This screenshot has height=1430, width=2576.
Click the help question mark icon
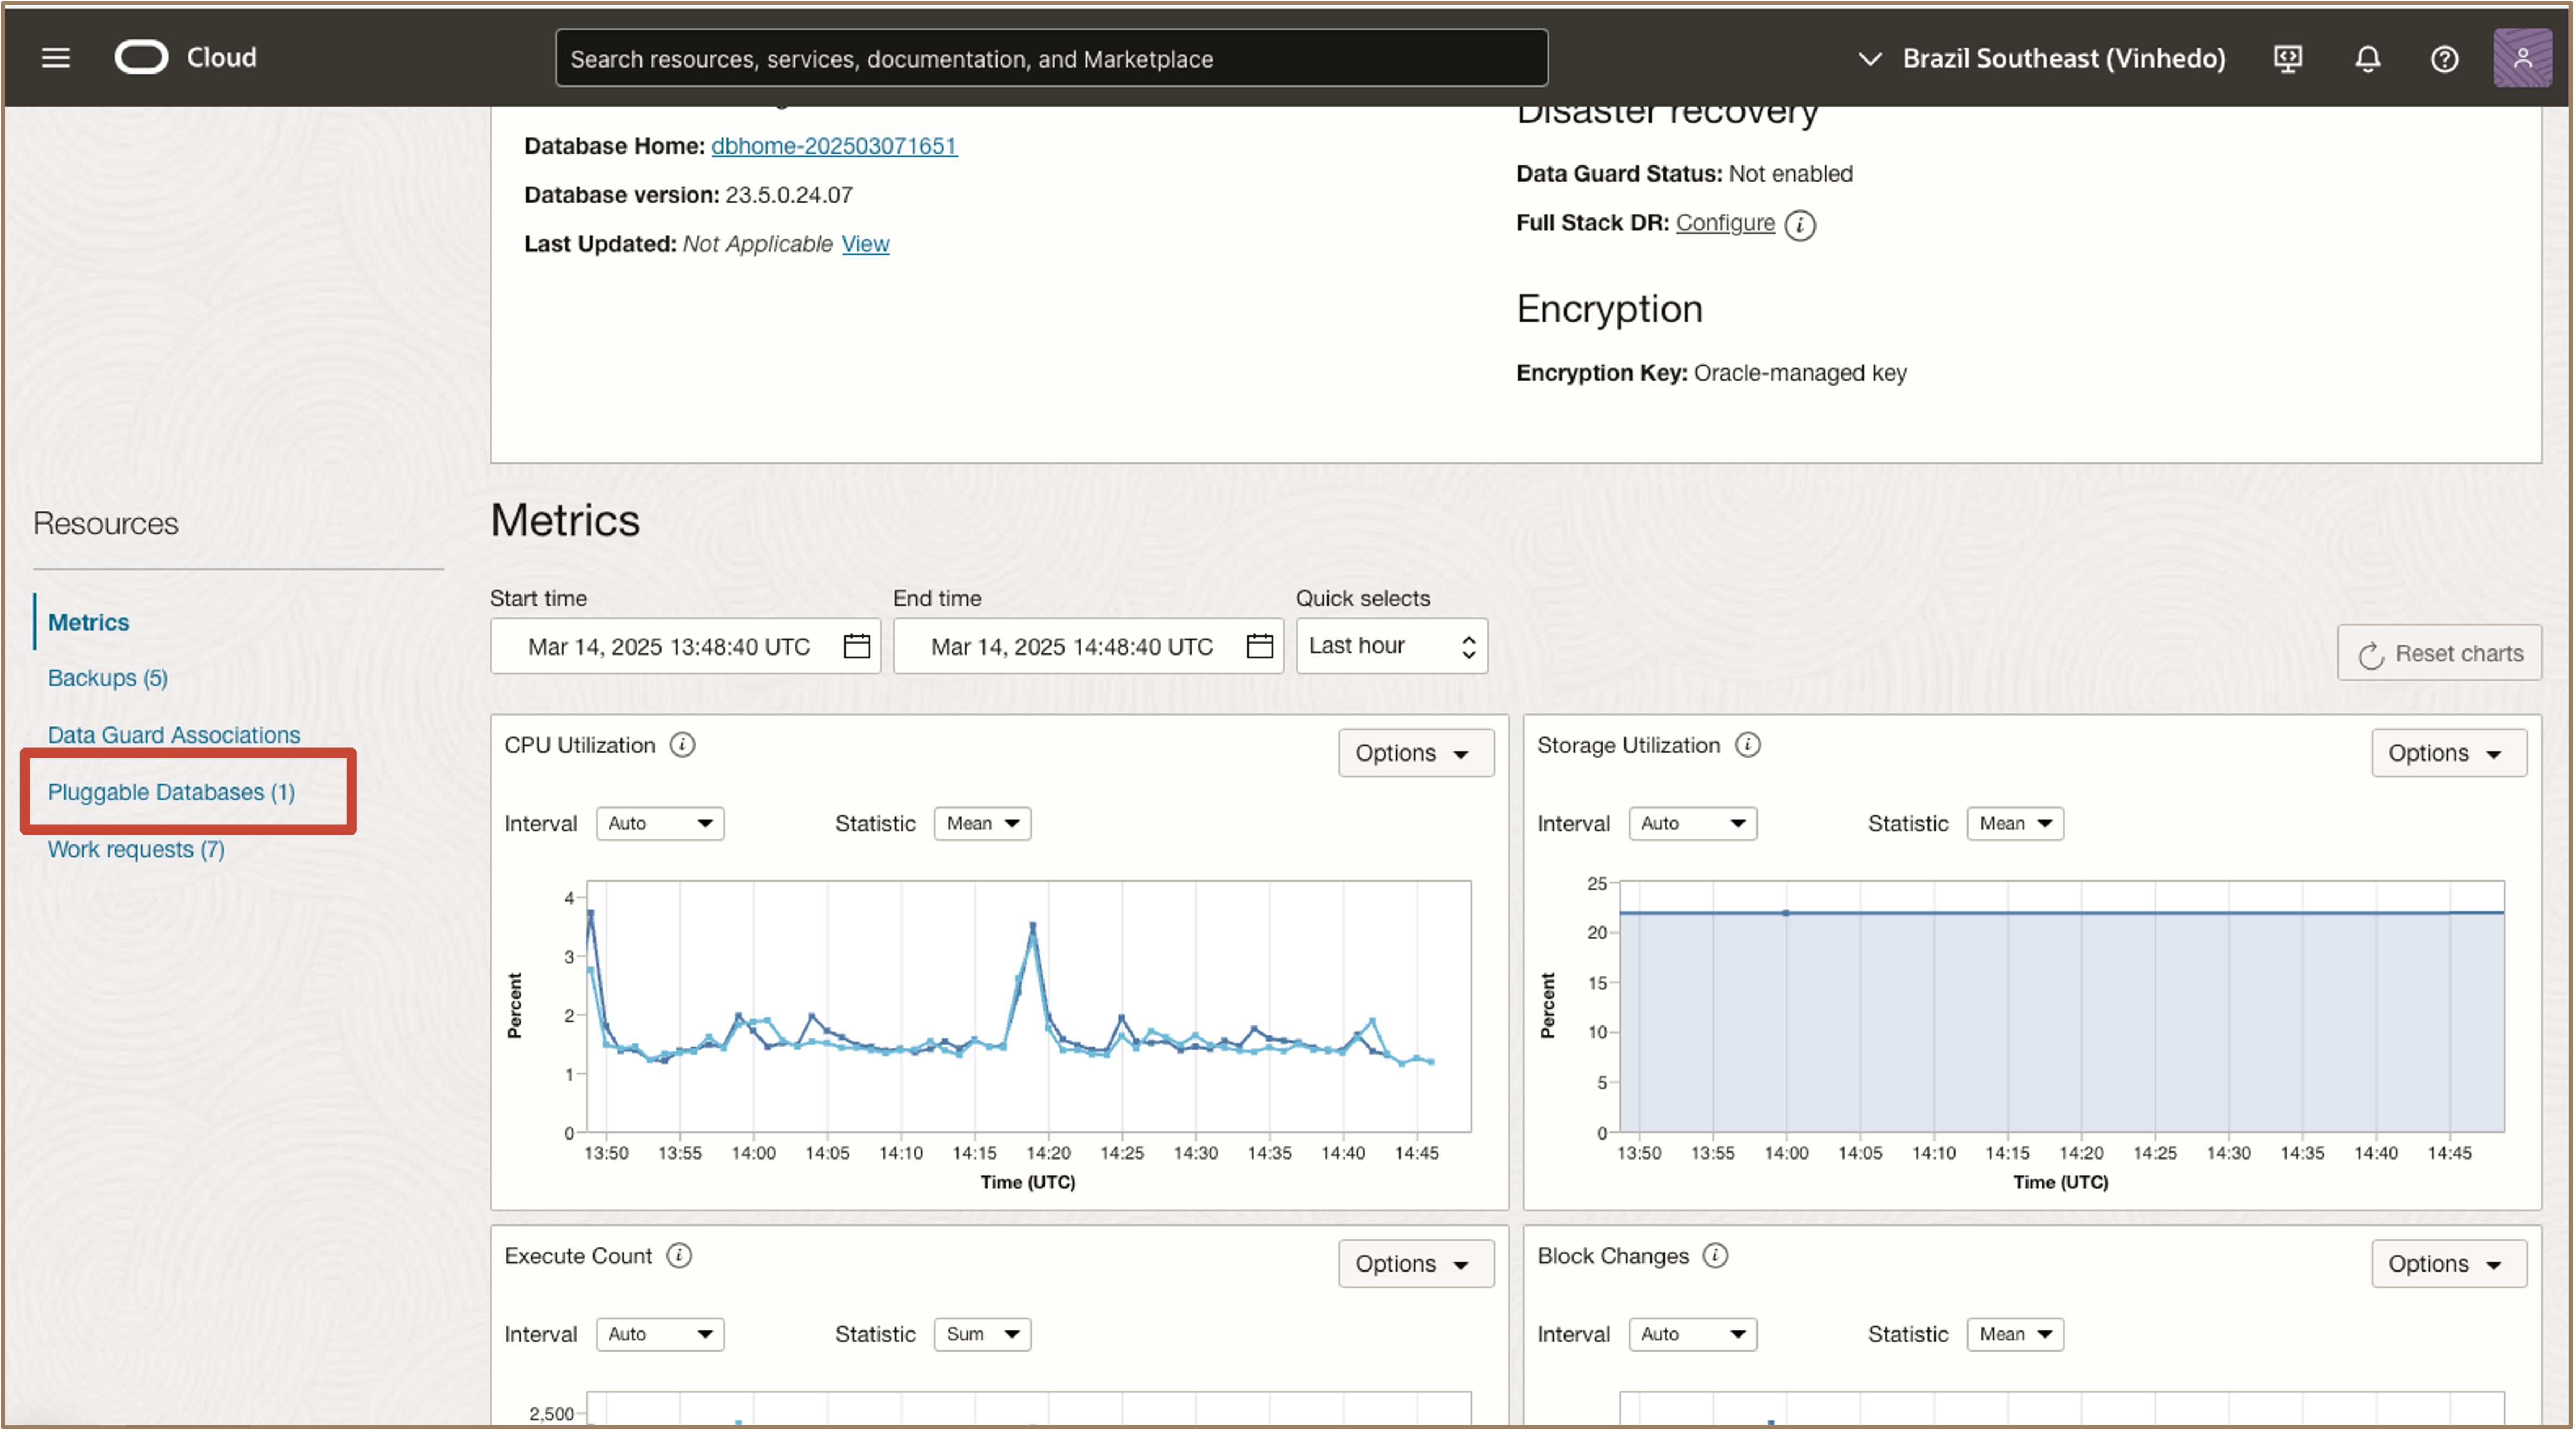[2444, 59]
